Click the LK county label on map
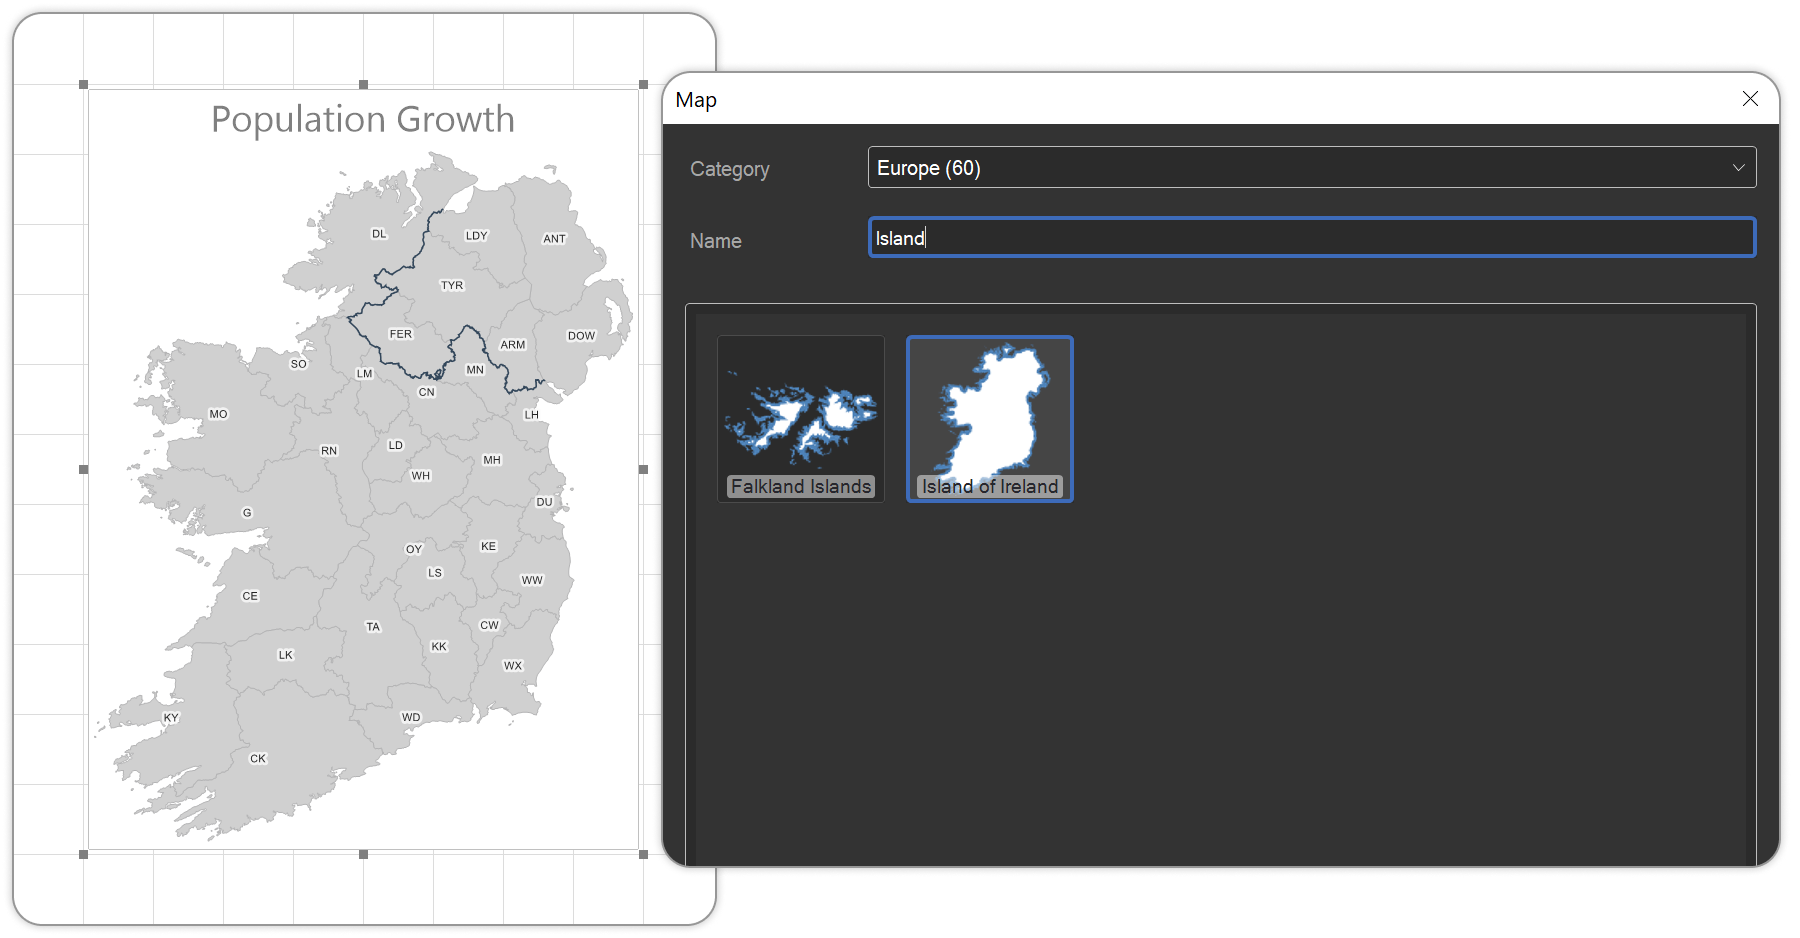Viewport: 1800px width, 938px height. pyautogui.click(x=286, y=655)
